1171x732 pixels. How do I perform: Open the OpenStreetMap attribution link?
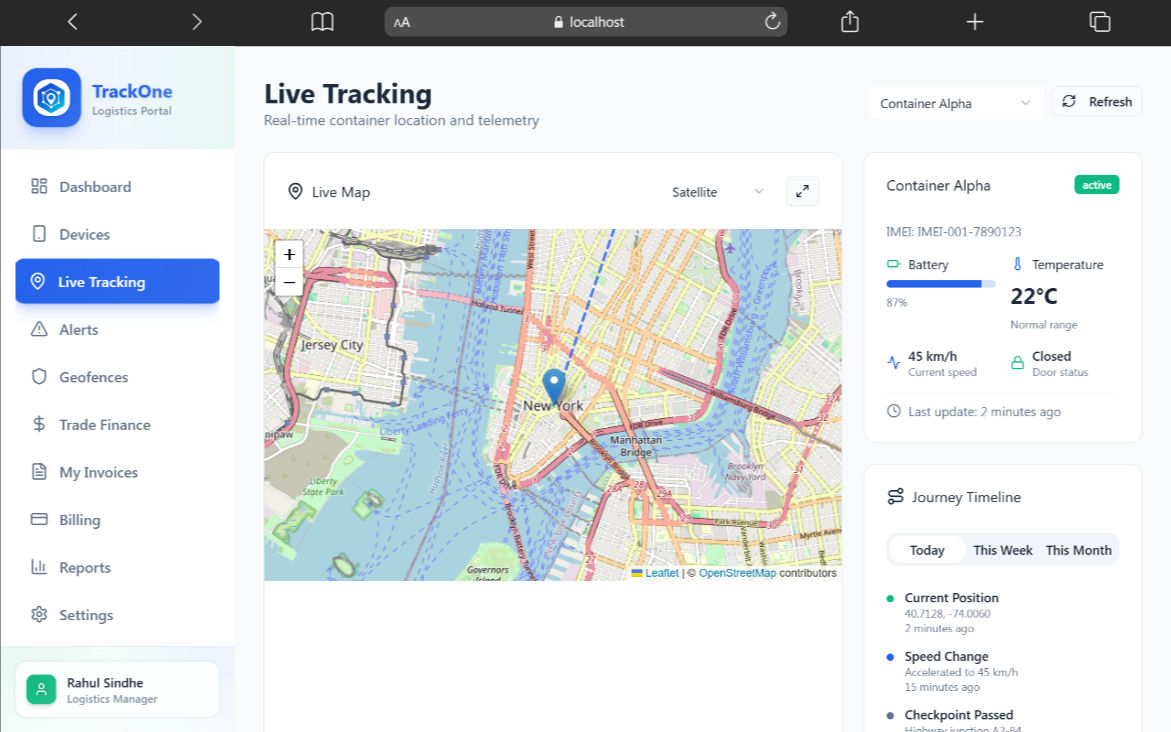coord(737,573)
